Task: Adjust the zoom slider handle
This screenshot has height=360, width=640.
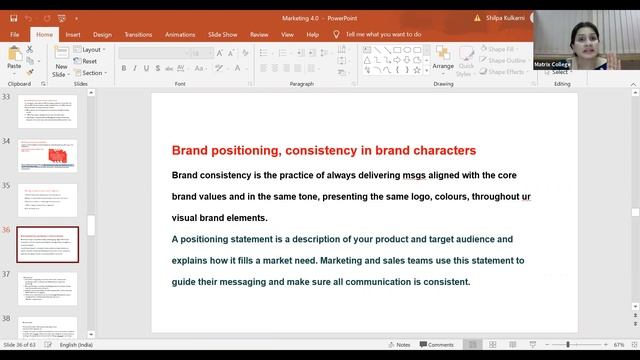Action: [x=568, y=345]
